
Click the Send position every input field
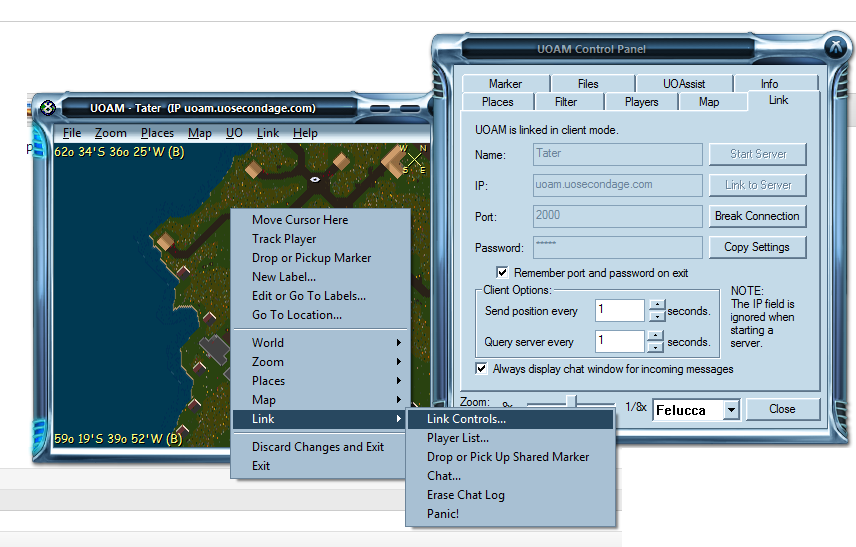click(619, 311)
